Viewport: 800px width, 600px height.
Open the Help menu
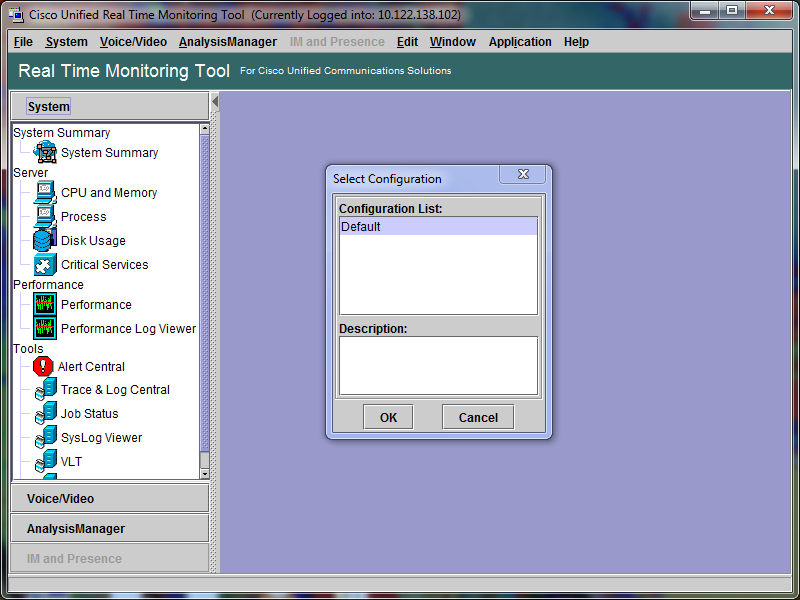(576, 42)
